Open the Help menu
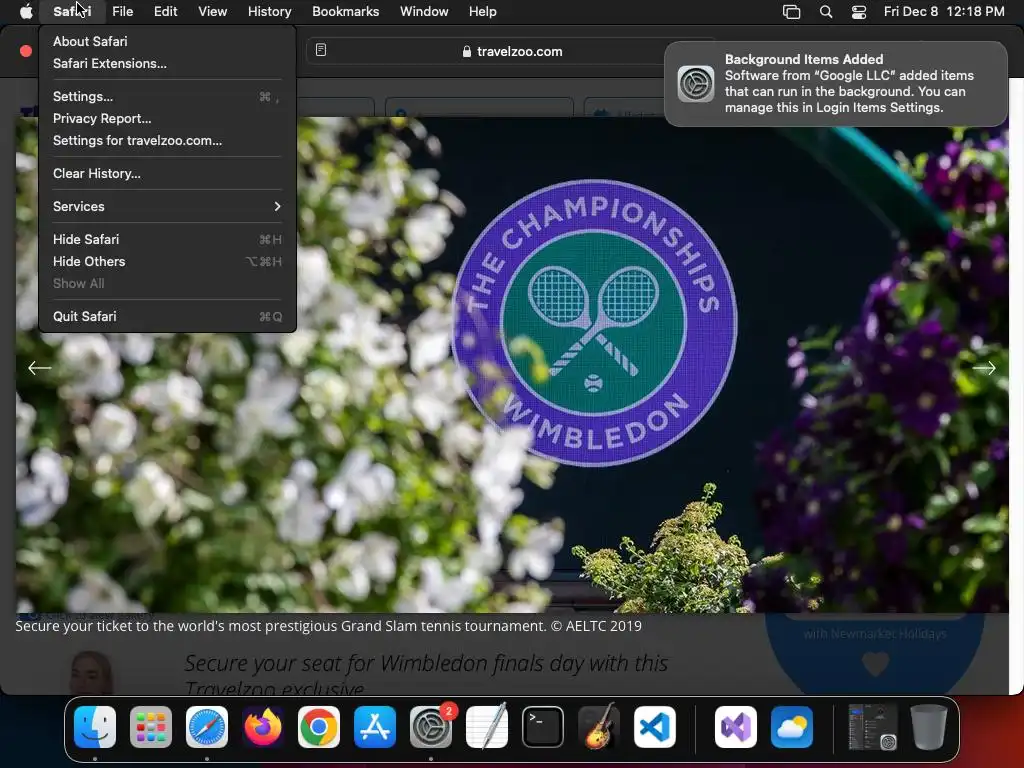The image size is (1024, 768). (x=483, y=11)
